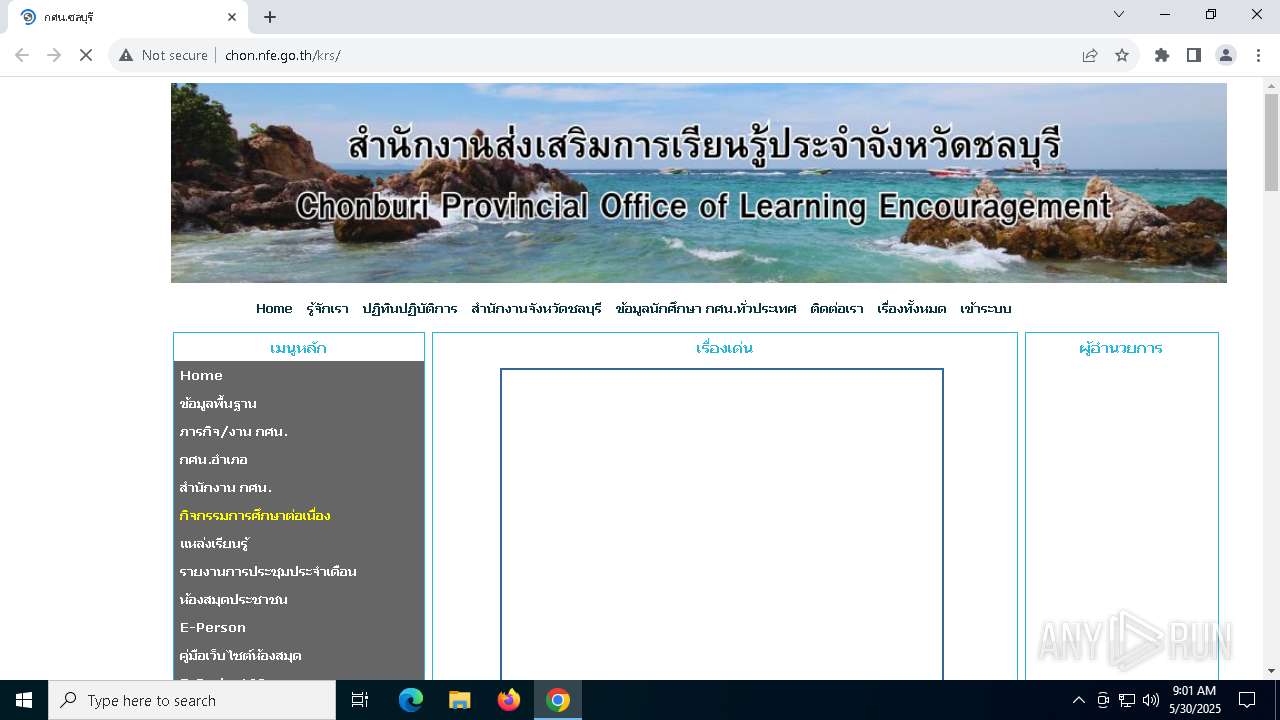Open ติดต่อเรา in top navigation
The height and width of the screenshot is (720, 1280).
click(837, 309)
